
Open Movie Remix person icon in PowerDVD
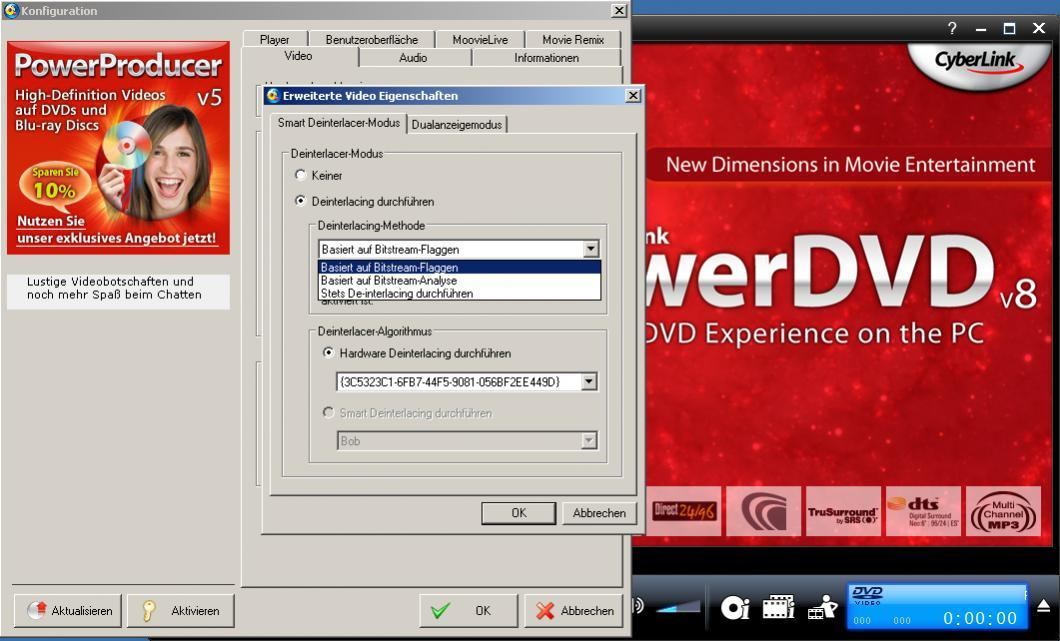pyautogui.click(x=823, y=607)
